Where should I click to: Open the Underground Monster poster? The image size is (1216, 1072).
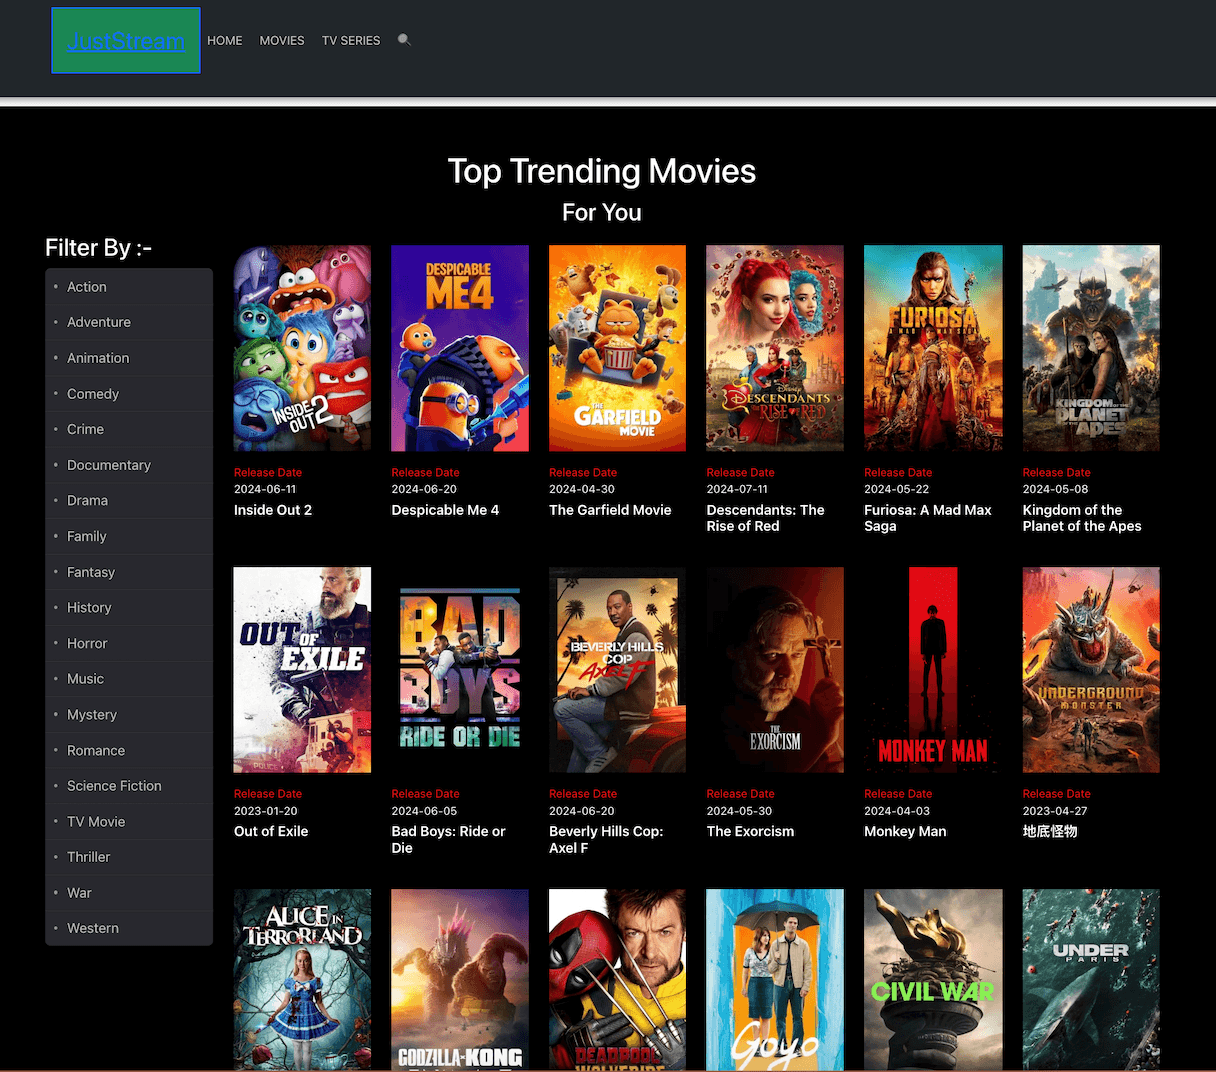(1091, 670)
